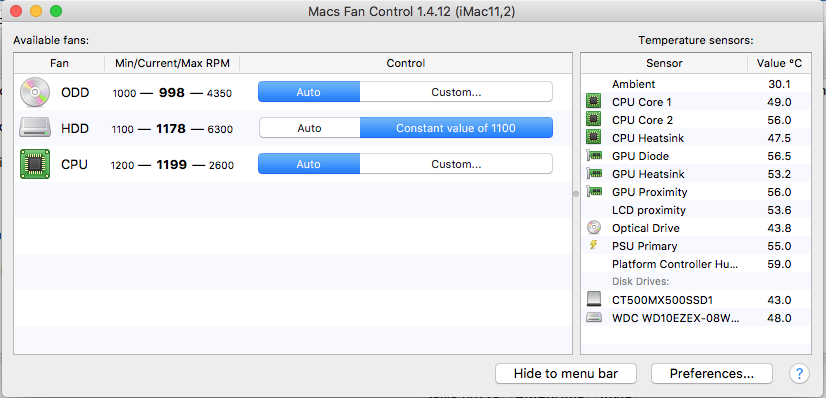826x398 pixels.
Task: Set CPU fan control to Auto
Action: point(309,164)
